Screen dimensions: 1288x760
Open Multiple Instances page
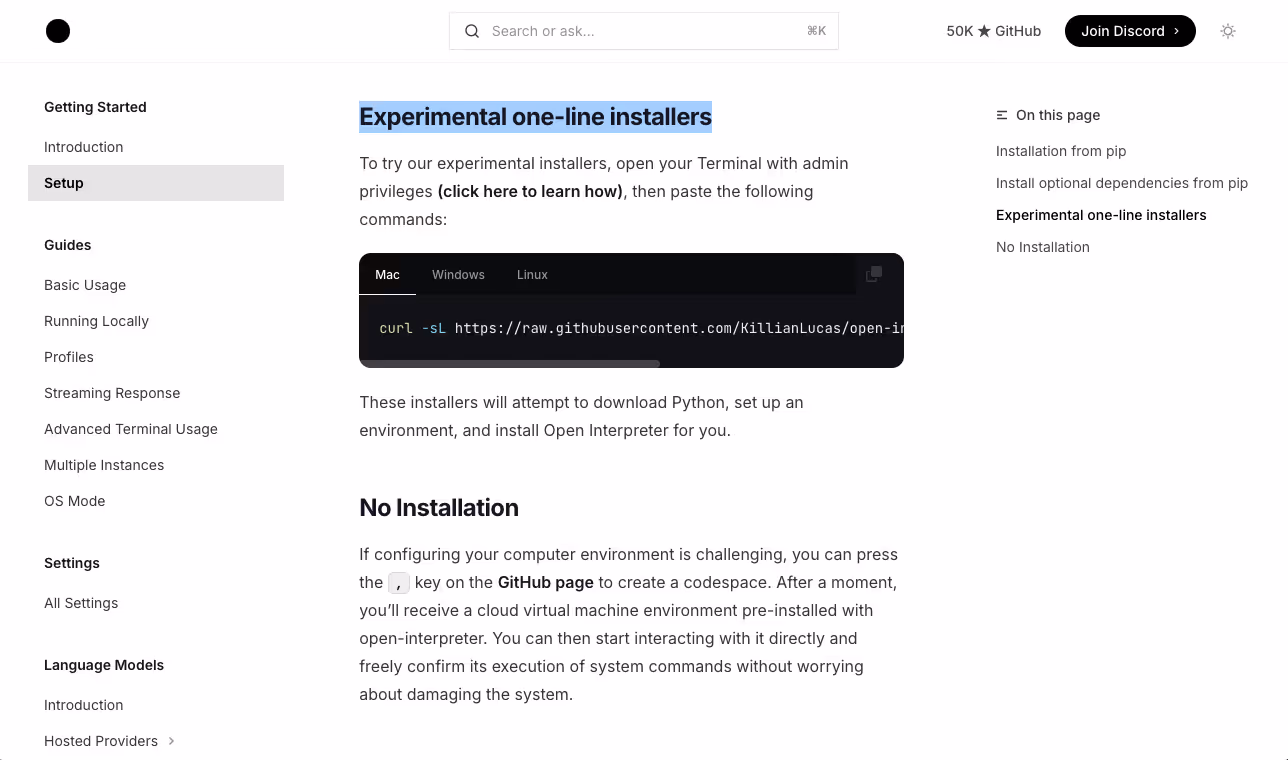click(x=104, y=465)
